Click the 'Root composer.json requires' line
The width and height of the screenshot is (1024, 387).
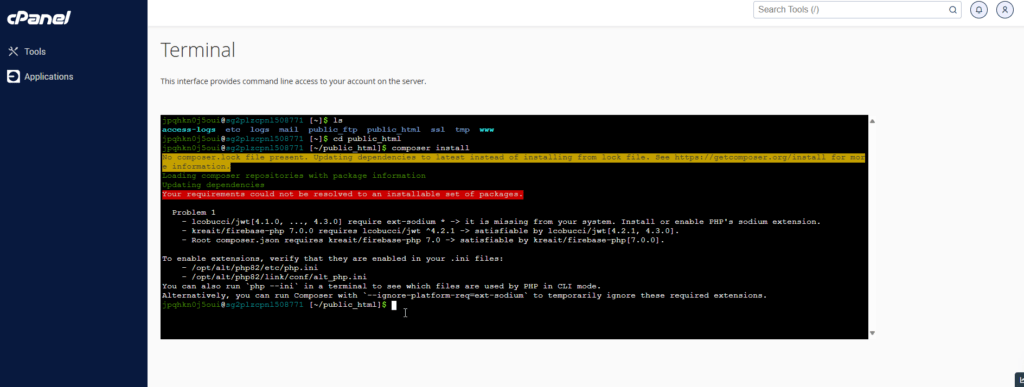point(423,240)
